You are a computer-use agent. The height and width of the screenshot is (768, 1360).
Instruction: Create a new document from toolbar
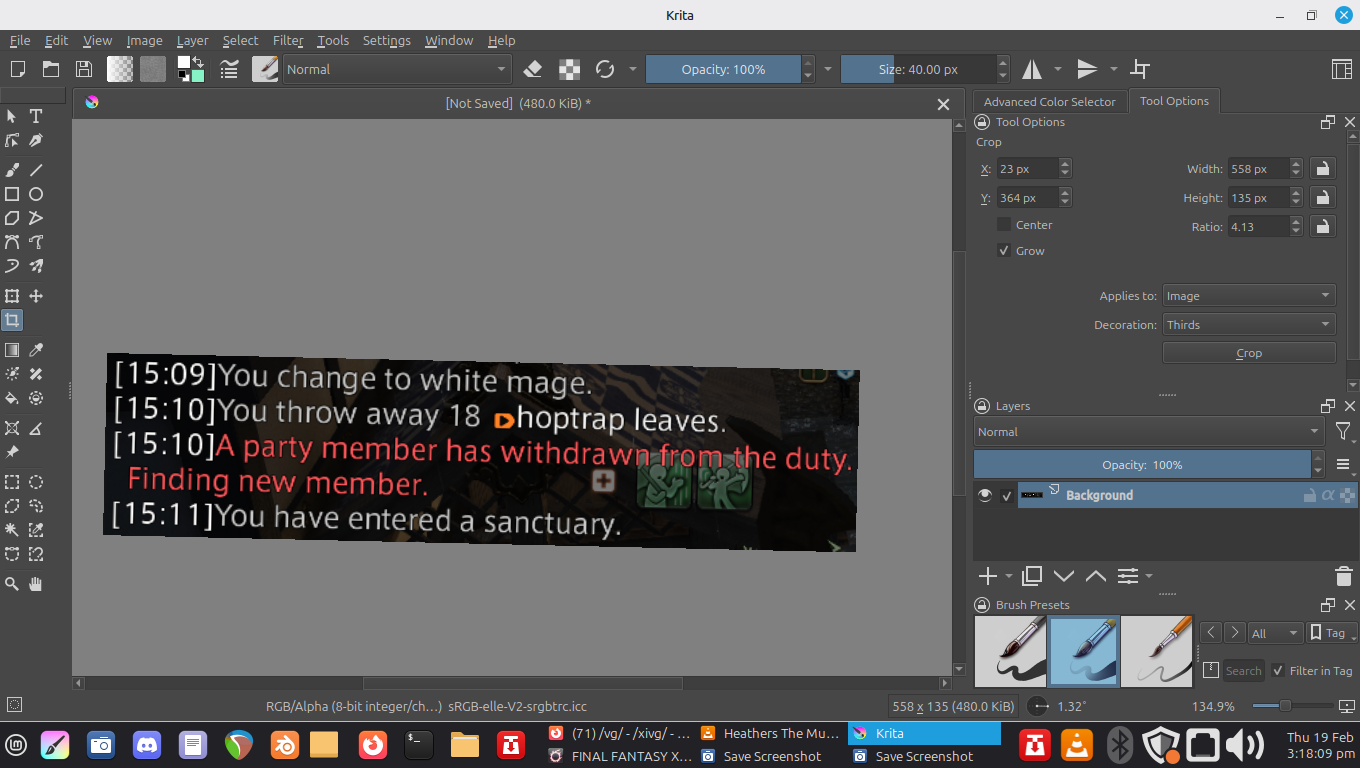tap(18, 69)
